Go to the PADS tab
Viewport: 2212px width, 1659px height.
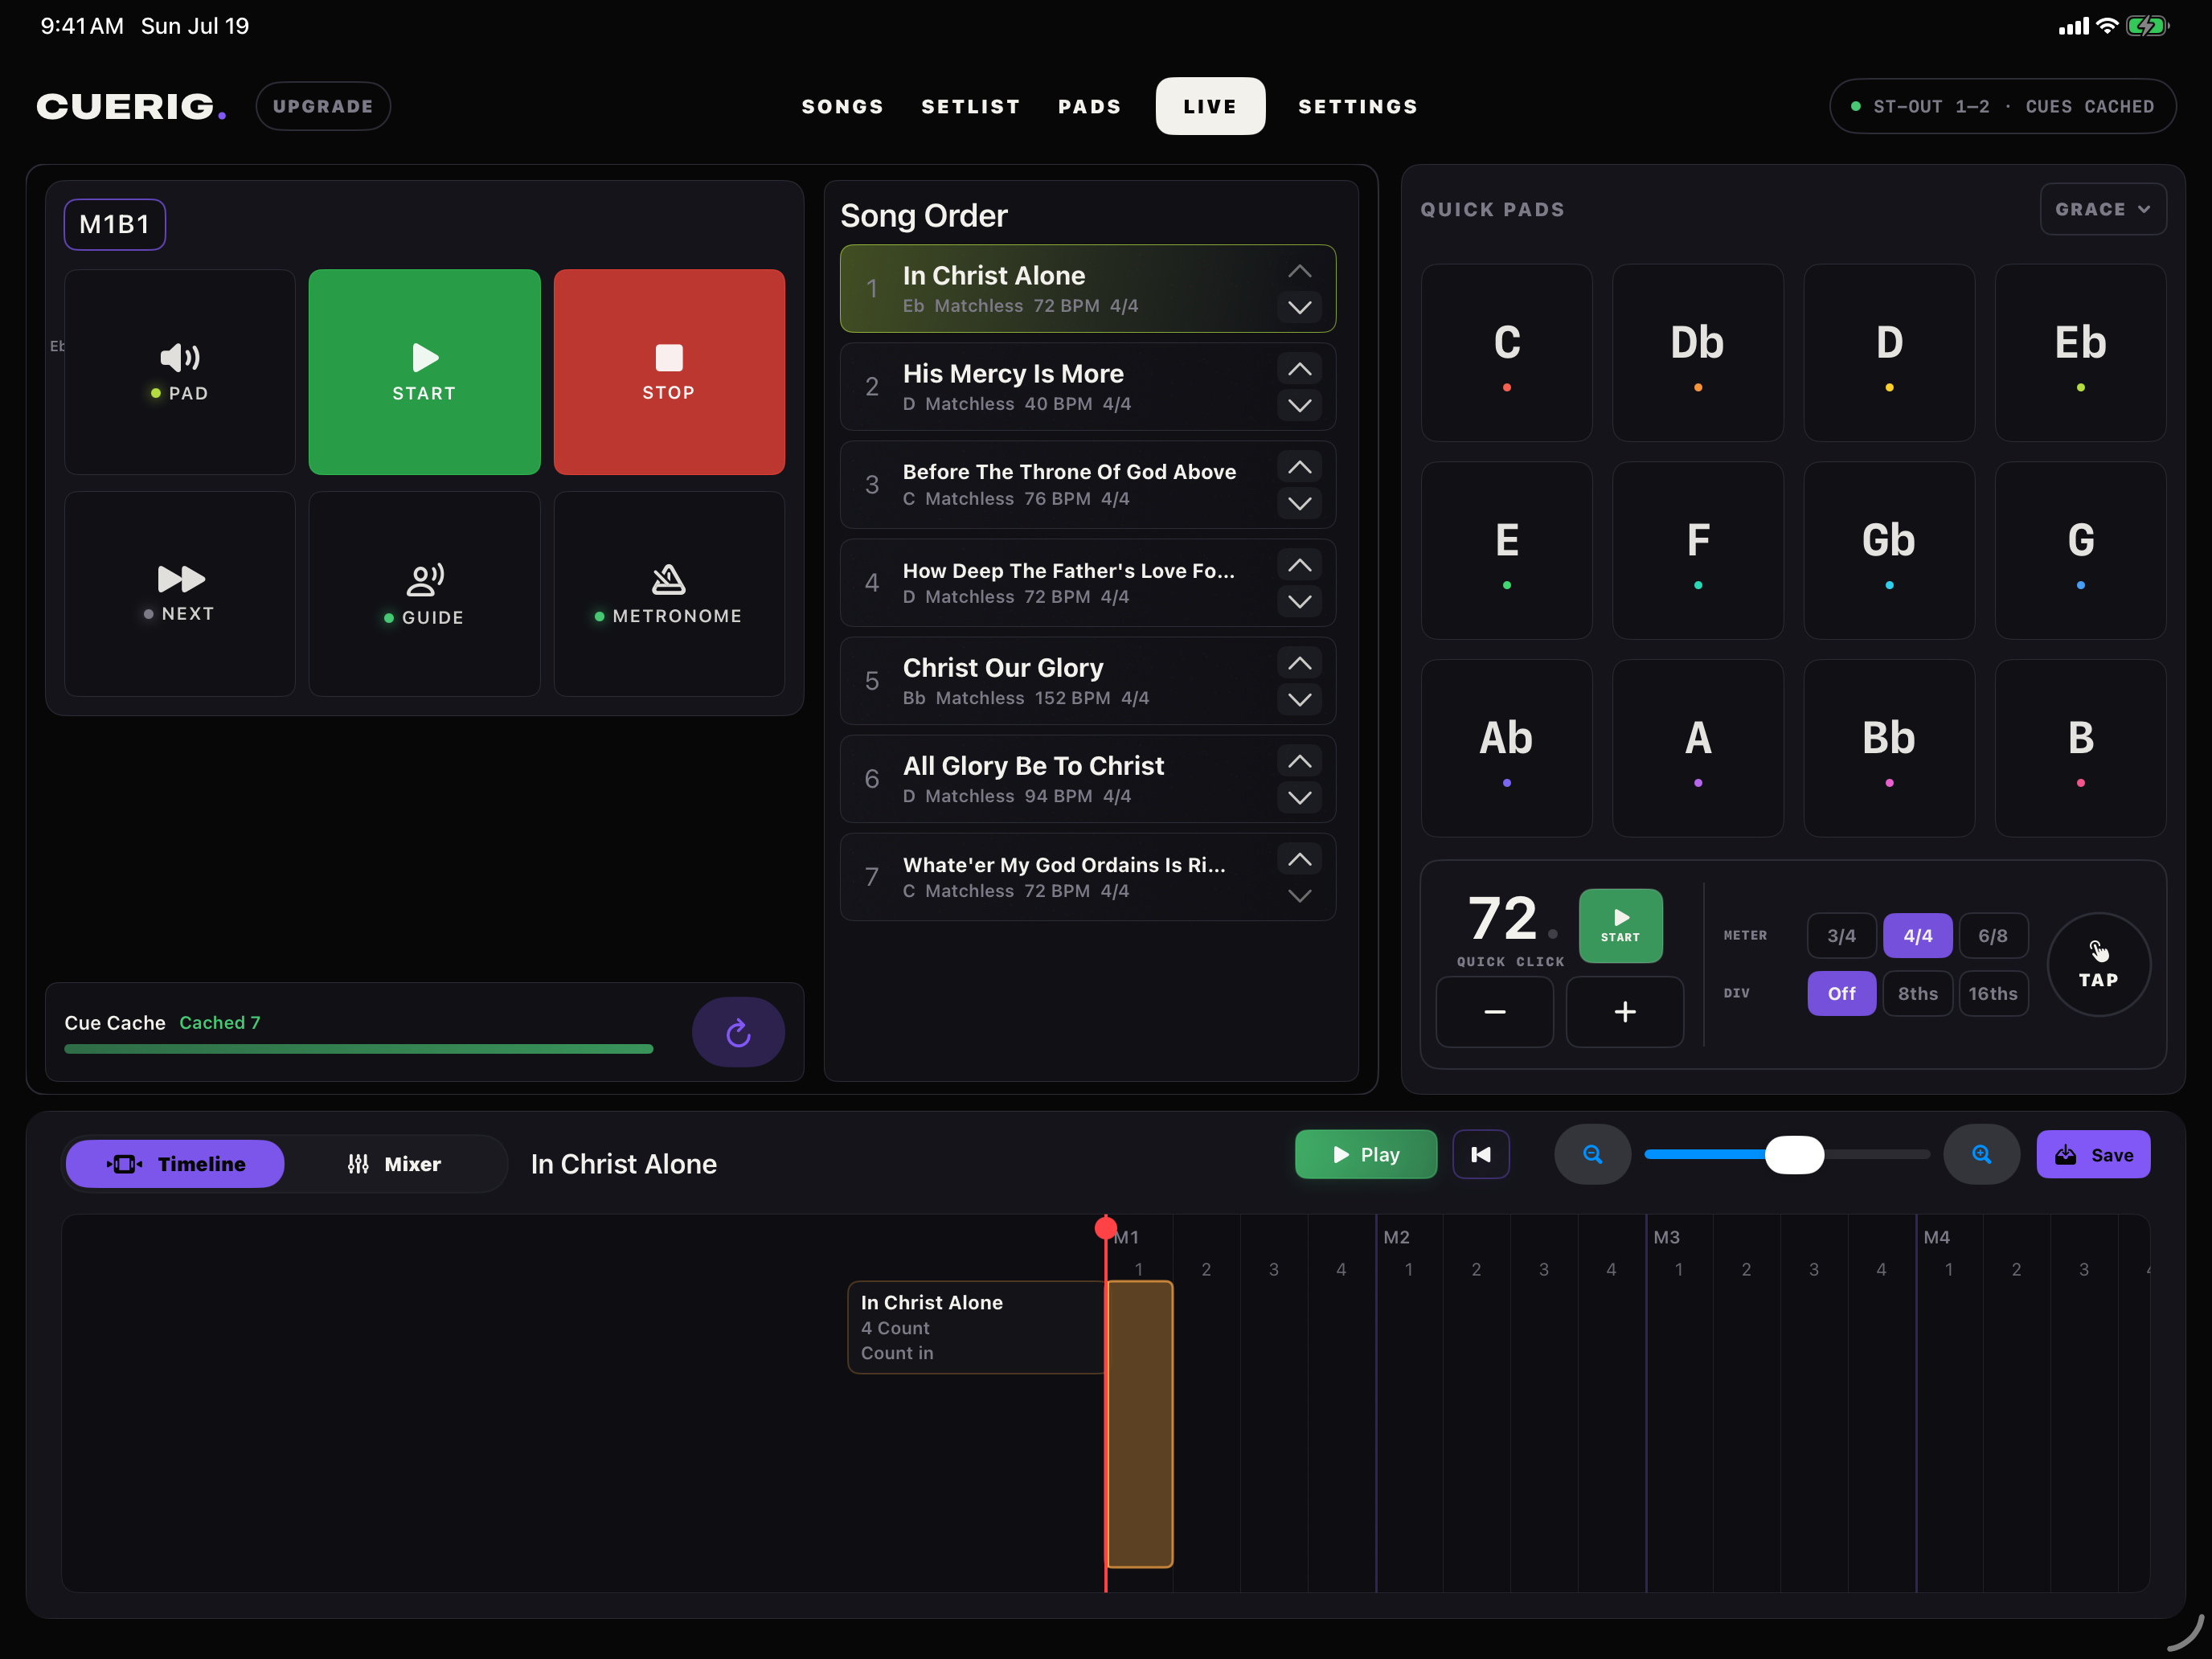[x=1089, y=106]
